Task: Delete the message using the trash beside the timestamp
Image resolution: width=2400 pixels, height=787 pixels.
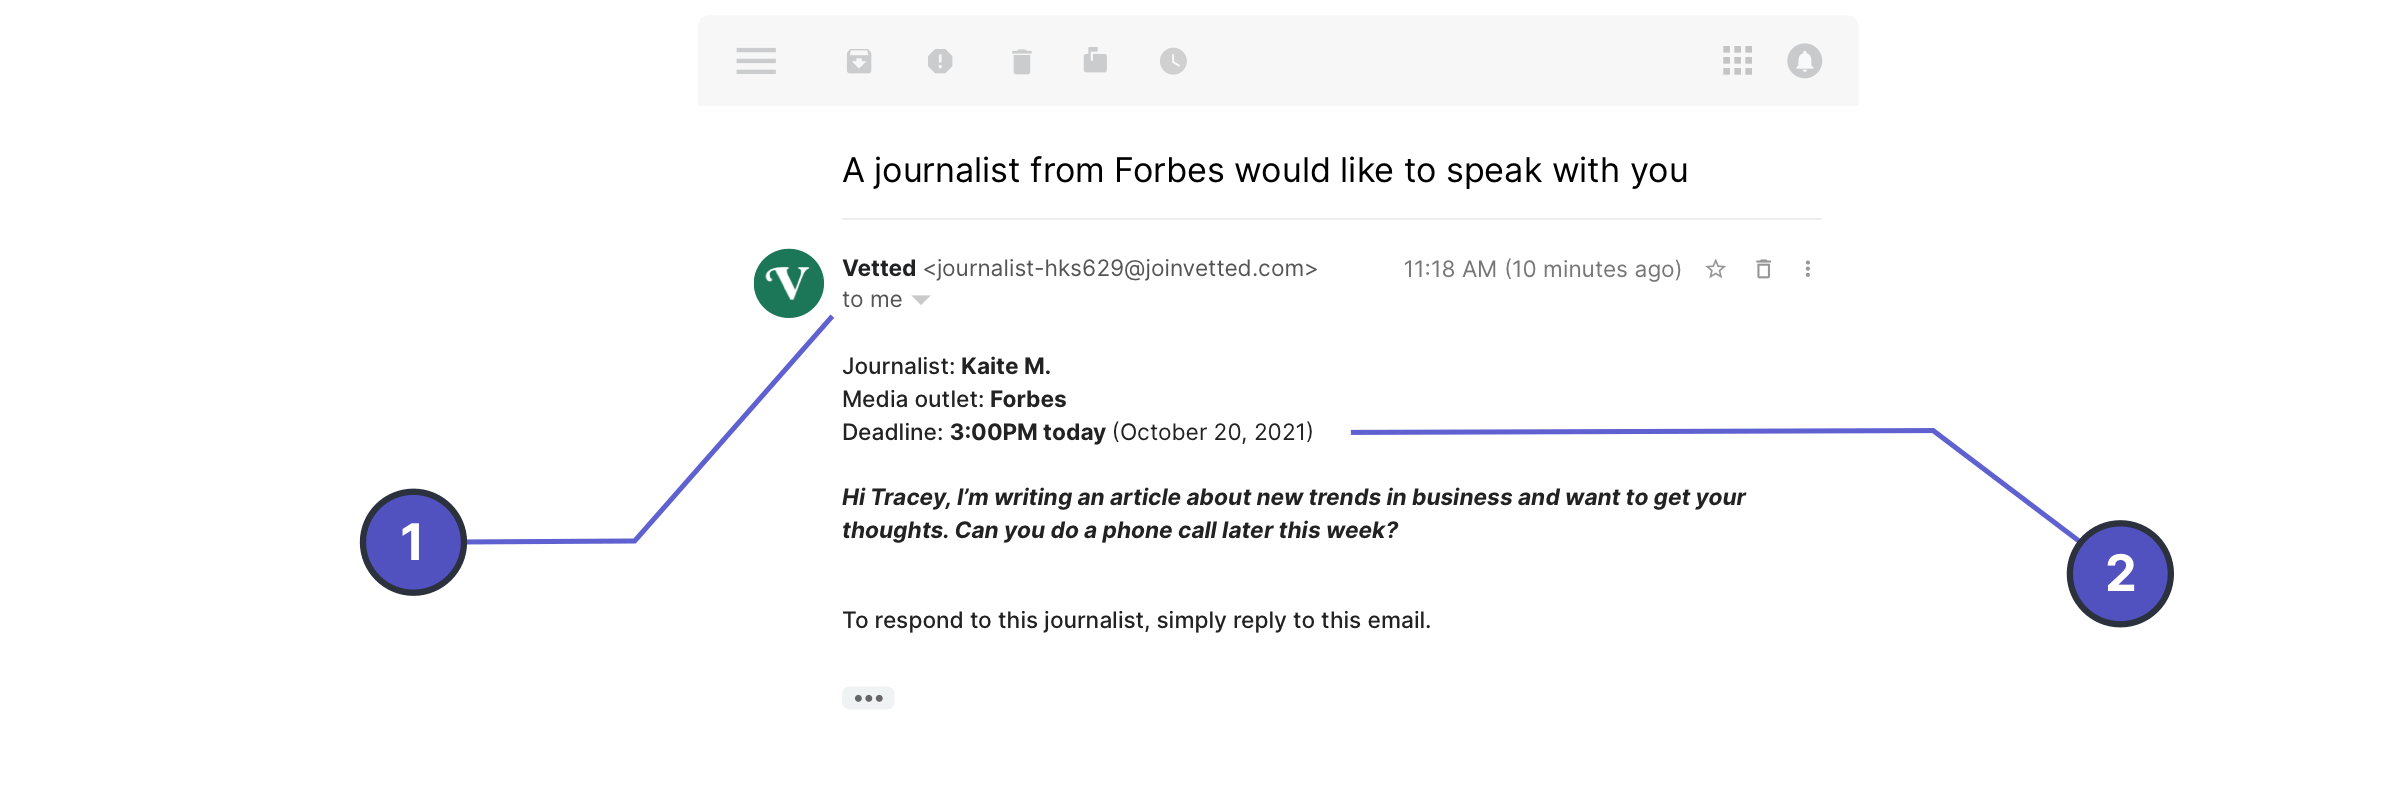Action: tap(1763, 269)
